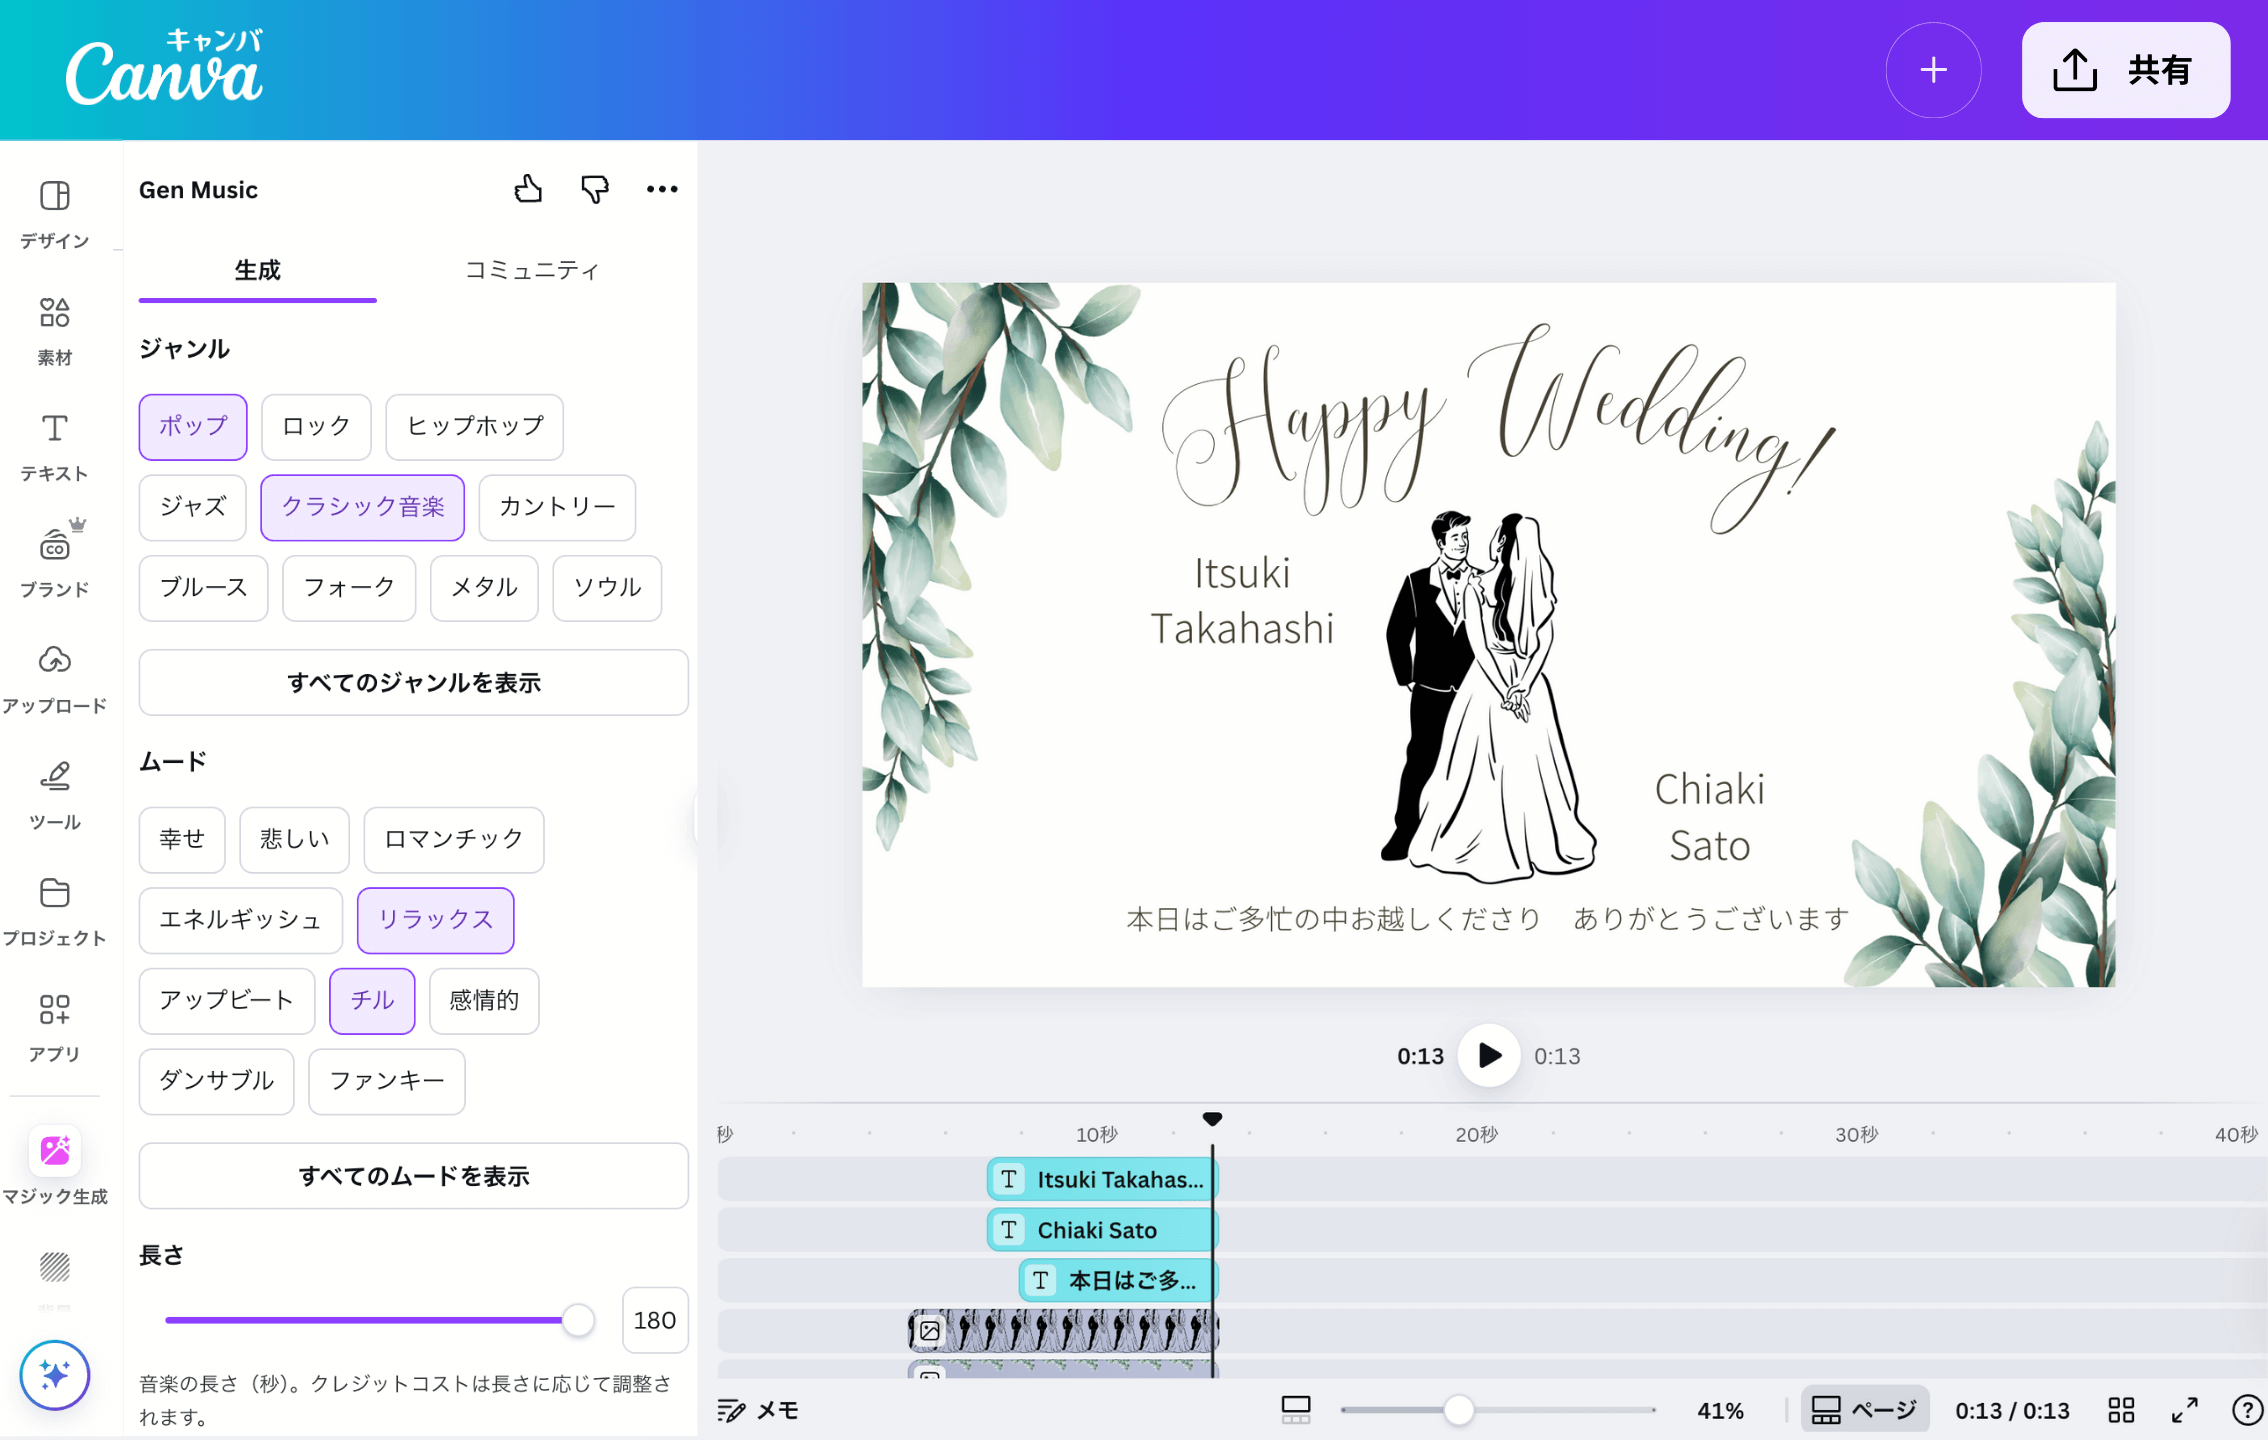Select the ファンキー mood chip
Viewport: 2268px width, 1440px height.
pos(387,1082)
